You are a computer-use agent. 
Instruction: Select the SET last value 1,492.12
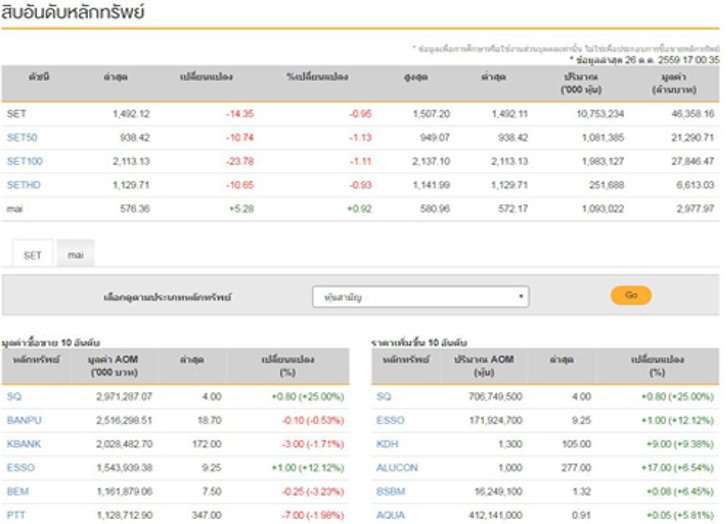[131, 114]
